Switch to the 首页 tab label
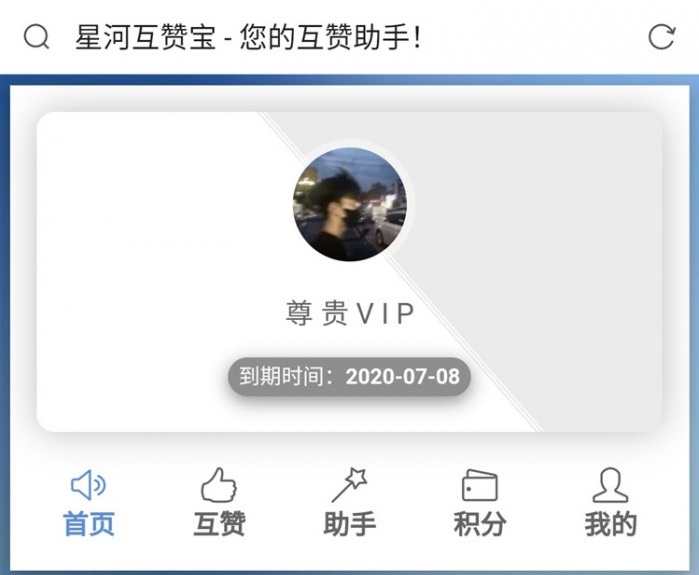 click(x=88, y=524)
